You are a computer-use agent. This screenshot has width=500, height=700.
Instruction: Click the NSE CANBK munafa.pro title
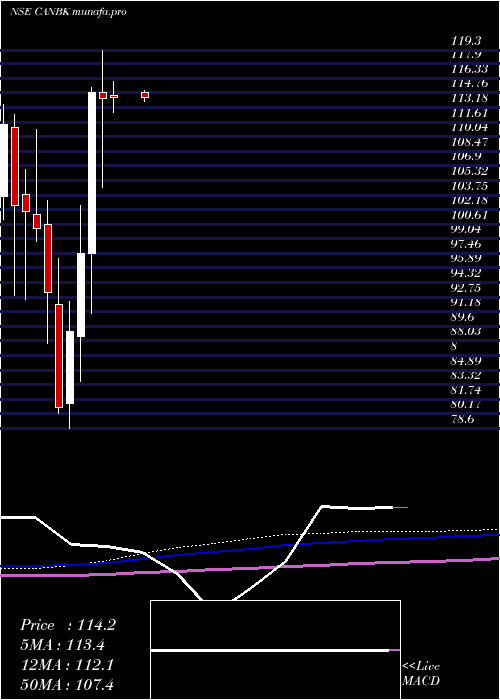pos(67,12)
